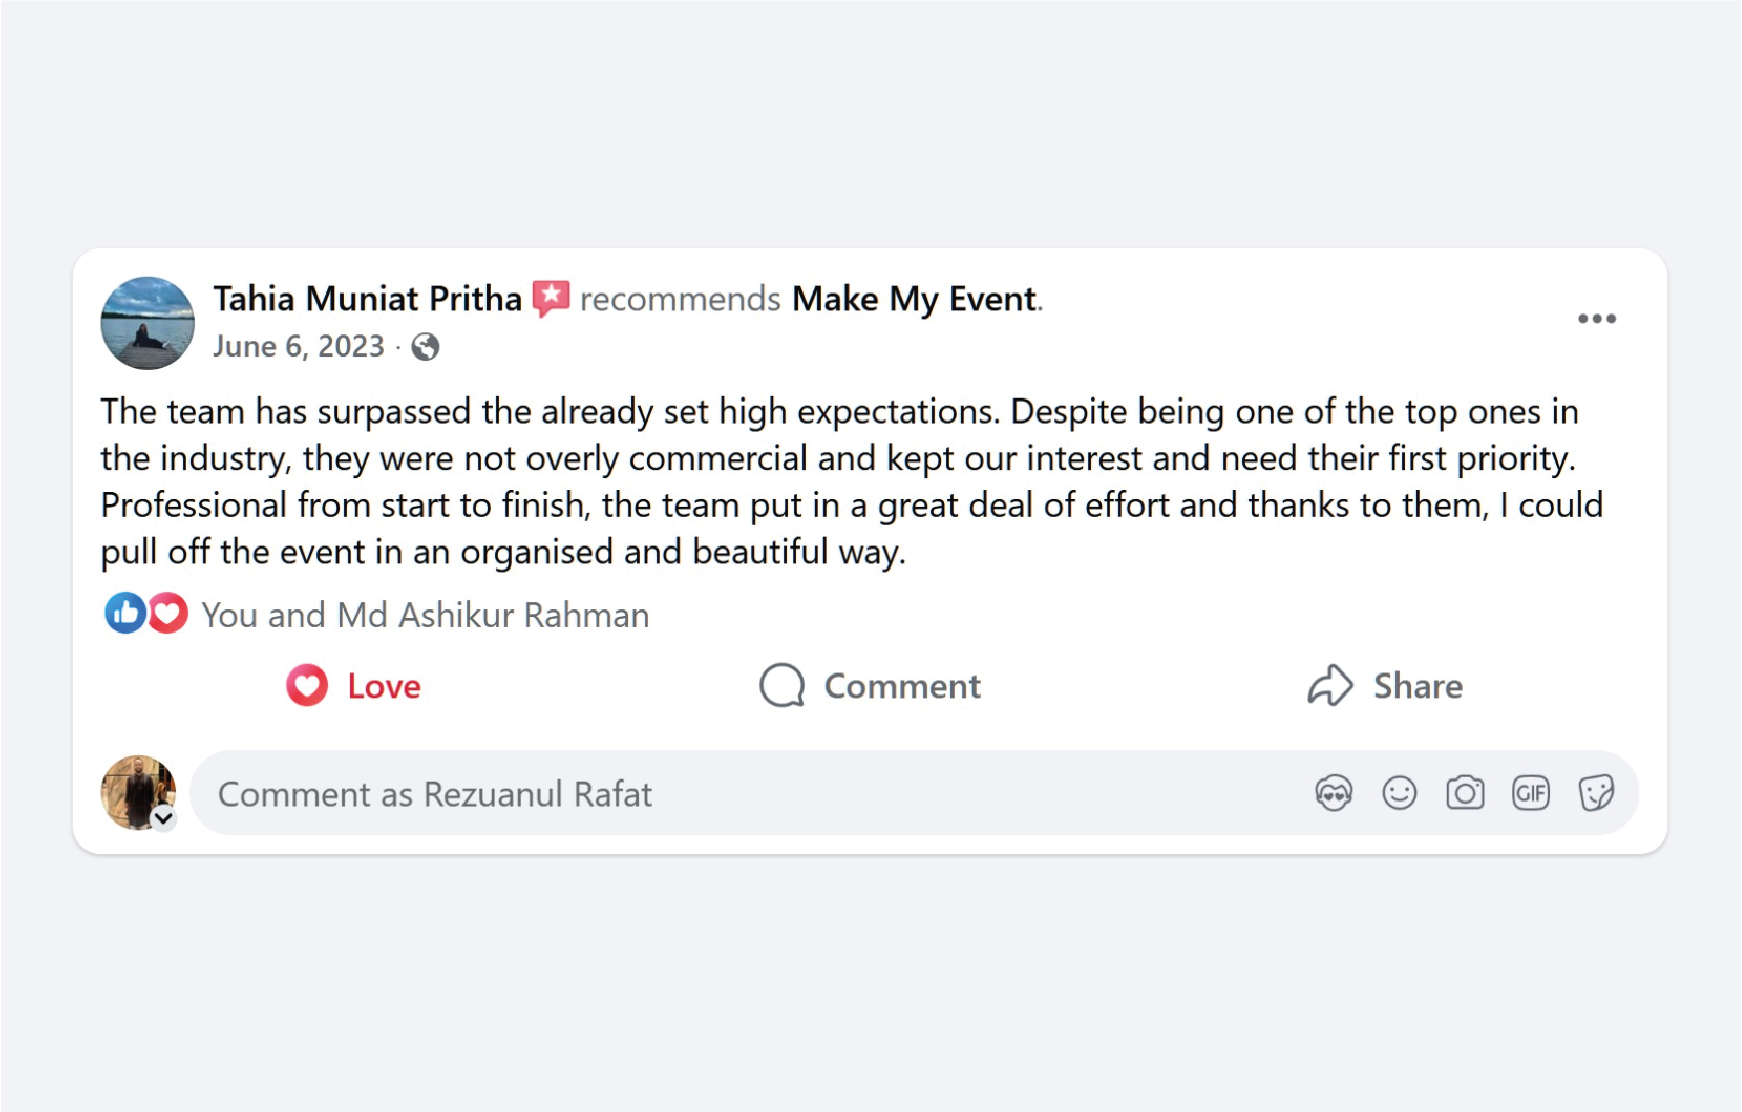Image resolution: width=1742 pixels, height=1112 pixels.
Task: Click Tahia's profile picture thumbnail
Action: [148, 323]
